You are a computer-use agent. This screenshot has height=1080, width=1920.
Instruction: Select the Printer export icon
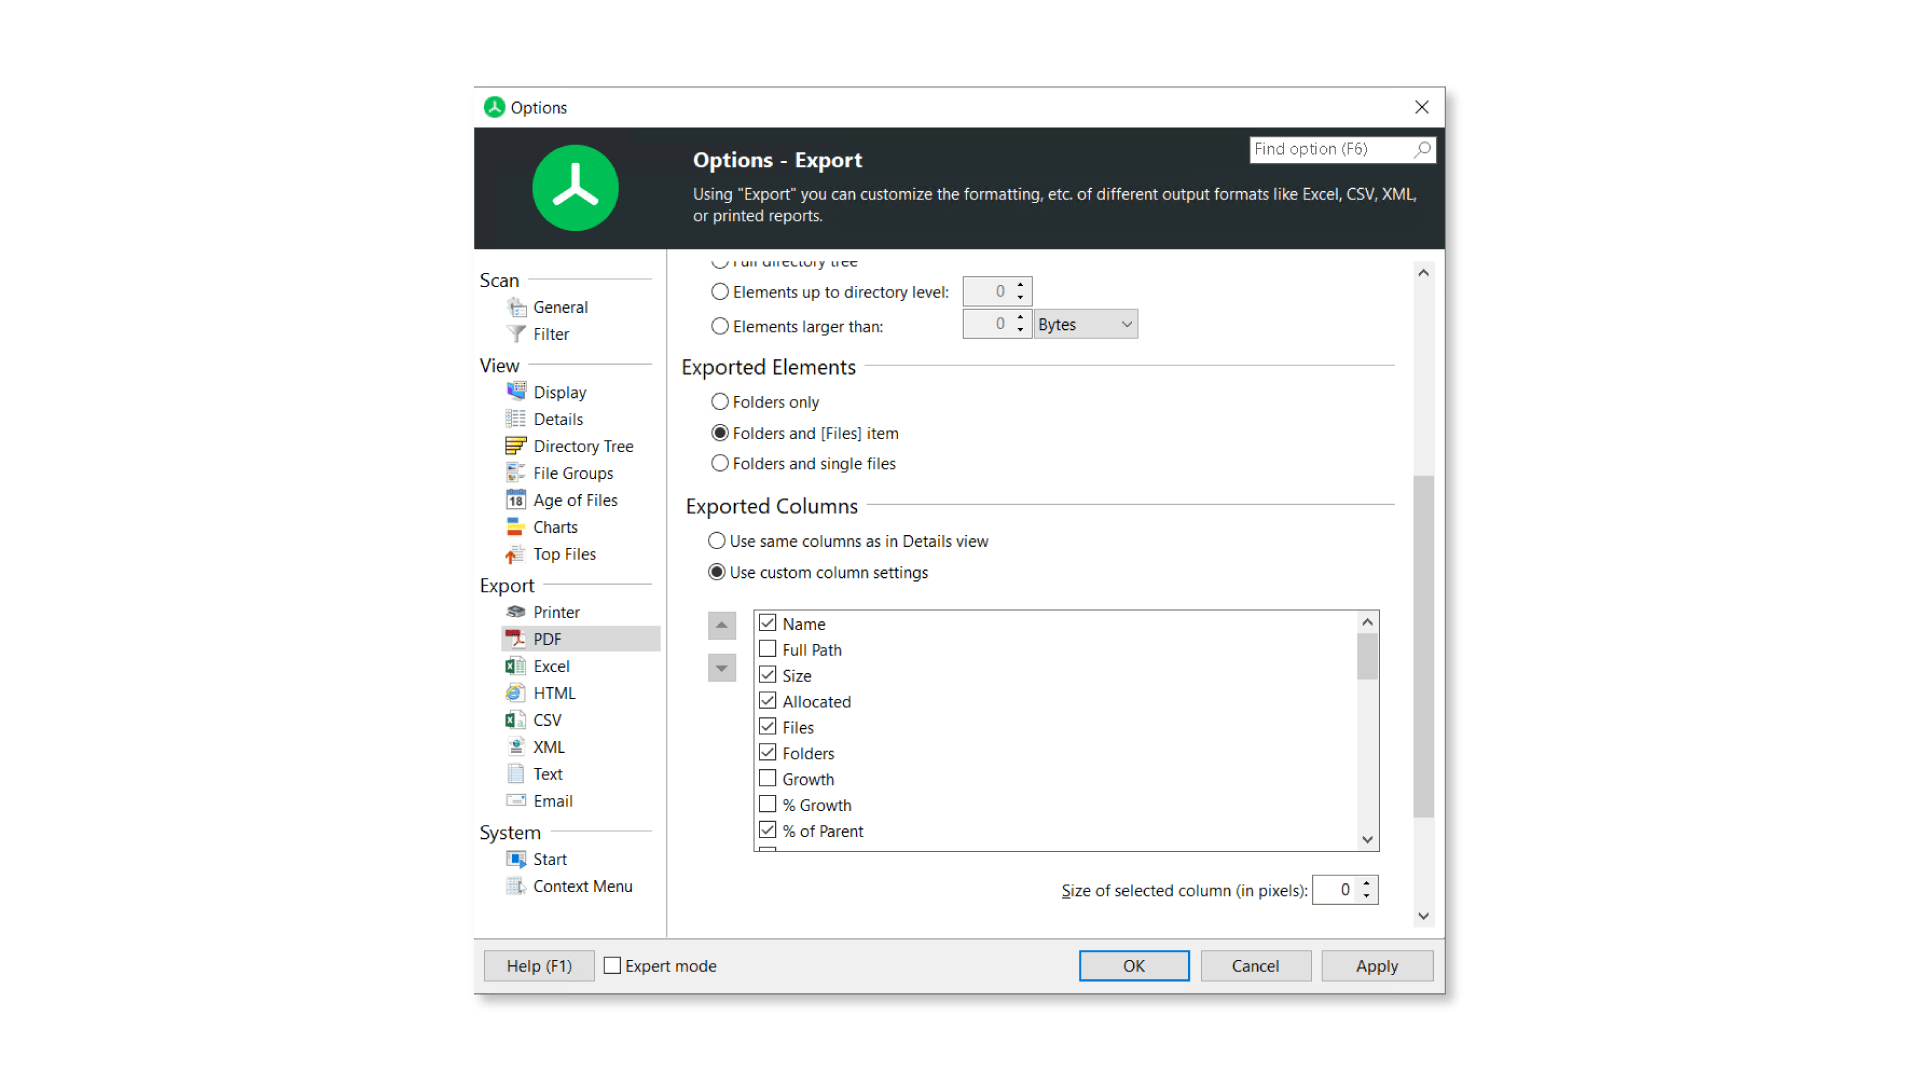[518, 611]
